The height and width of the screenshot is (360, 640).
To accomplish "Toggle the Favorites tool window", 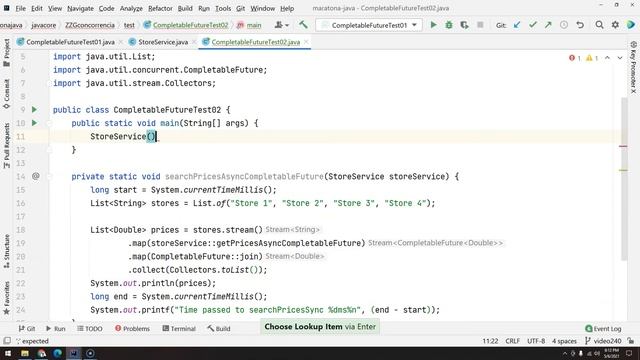I will 7,298.
